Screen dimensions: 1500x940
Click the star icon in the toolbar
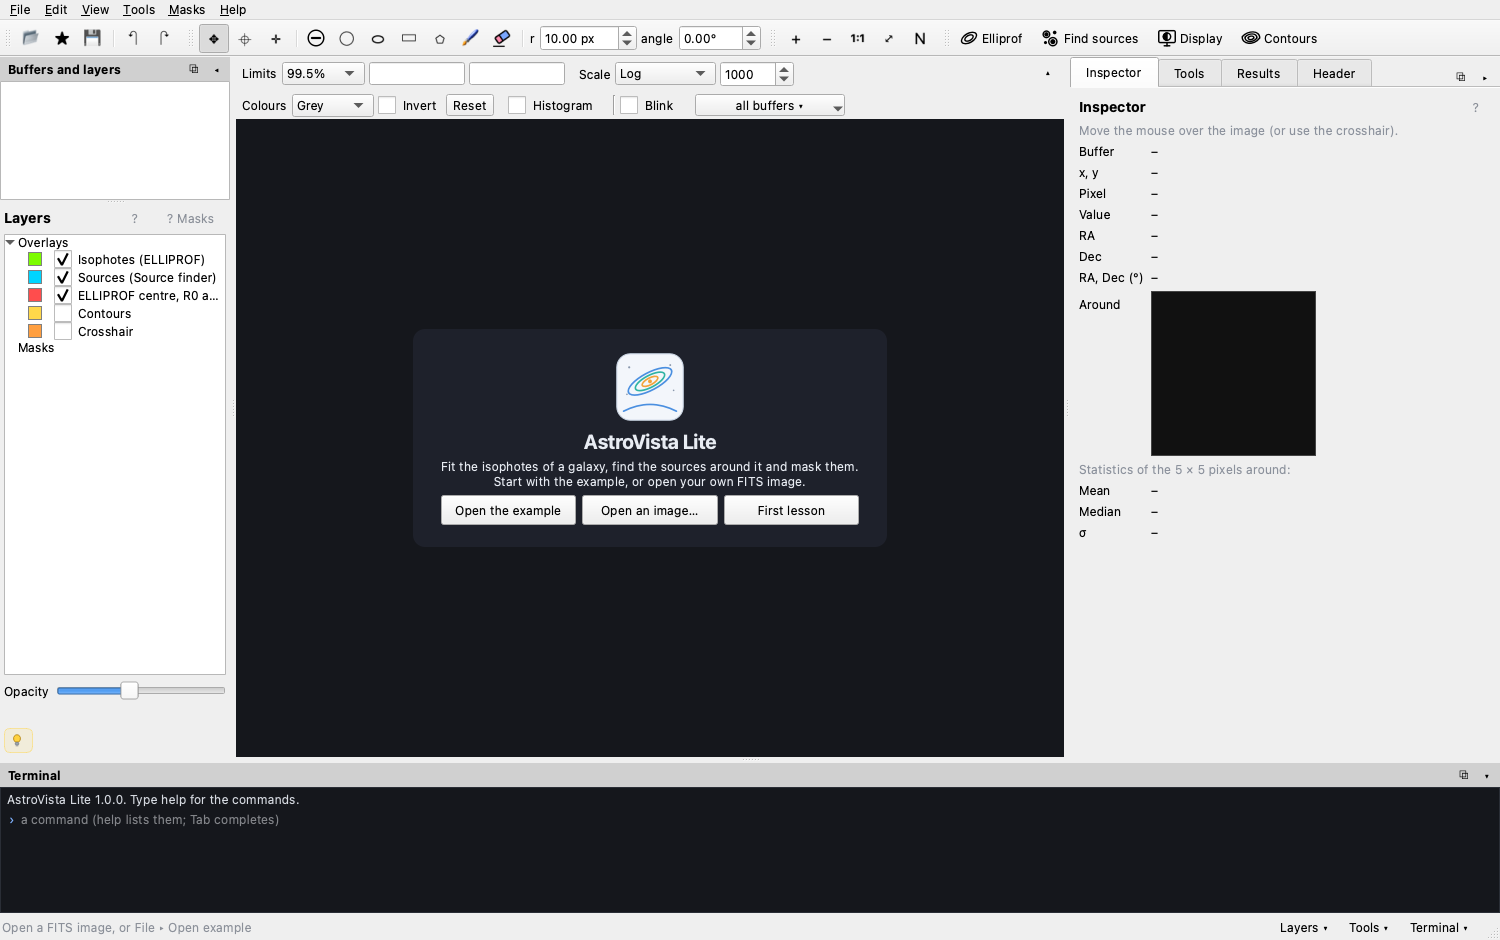pos(62,38)
